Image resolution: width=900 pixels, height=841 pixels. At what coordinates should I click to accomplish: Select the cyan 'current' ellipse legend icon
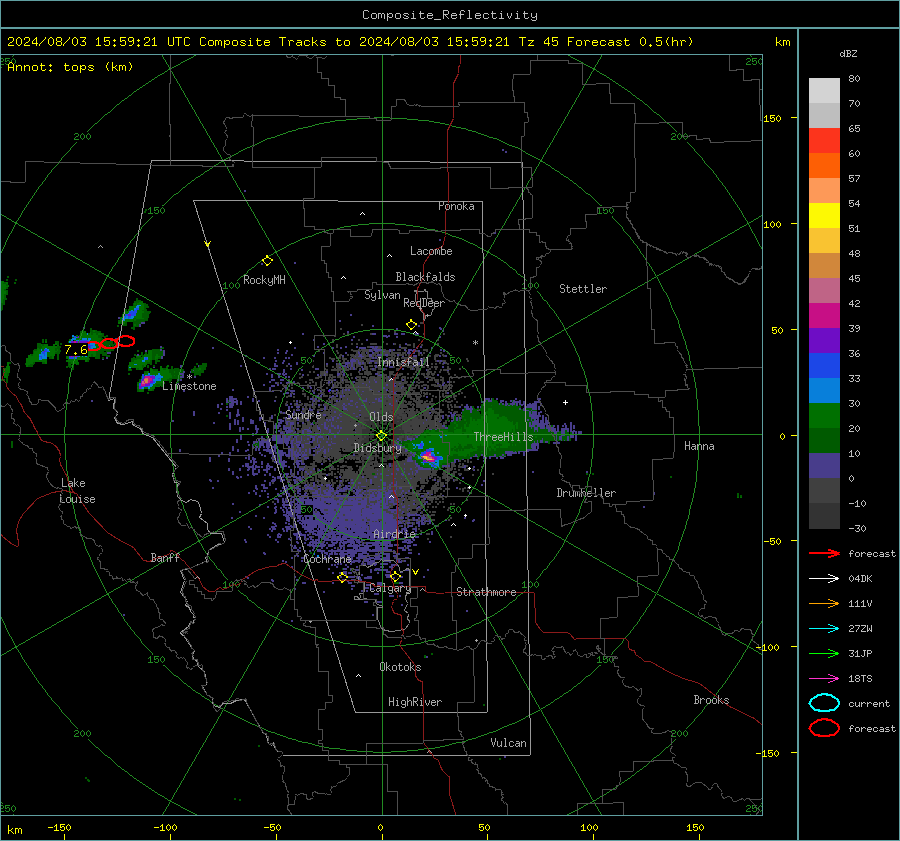[x=824, y=703]
